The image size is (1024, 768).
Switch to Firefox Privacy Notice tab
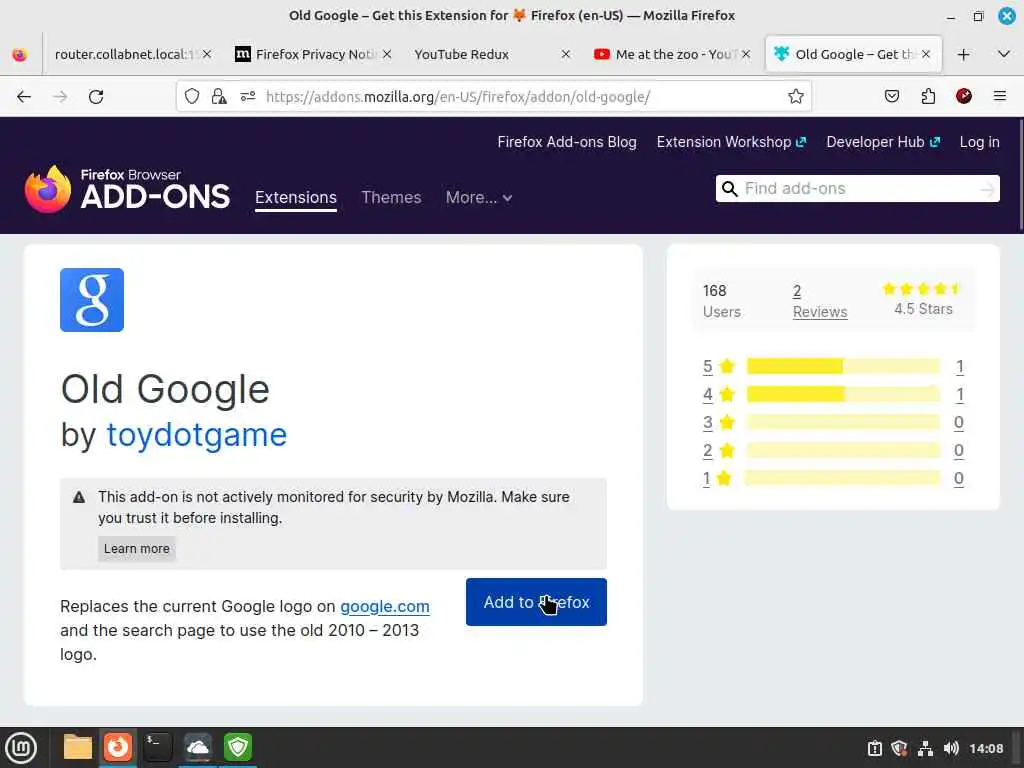click(313, 54)
